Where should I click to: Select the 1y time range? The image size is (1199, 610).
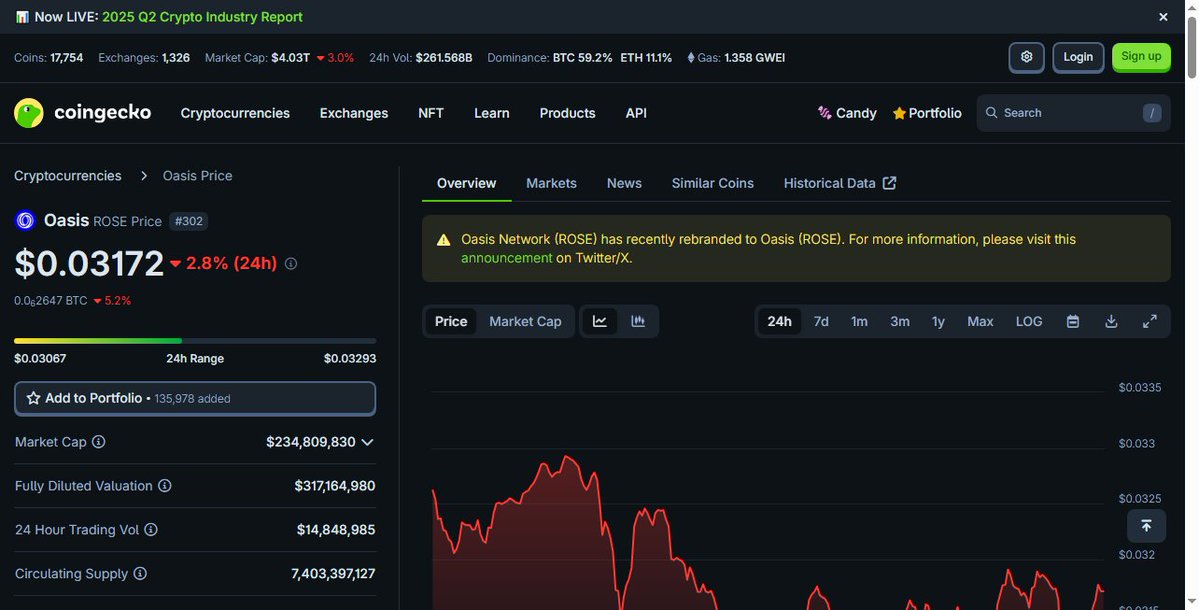pos(938,322)
